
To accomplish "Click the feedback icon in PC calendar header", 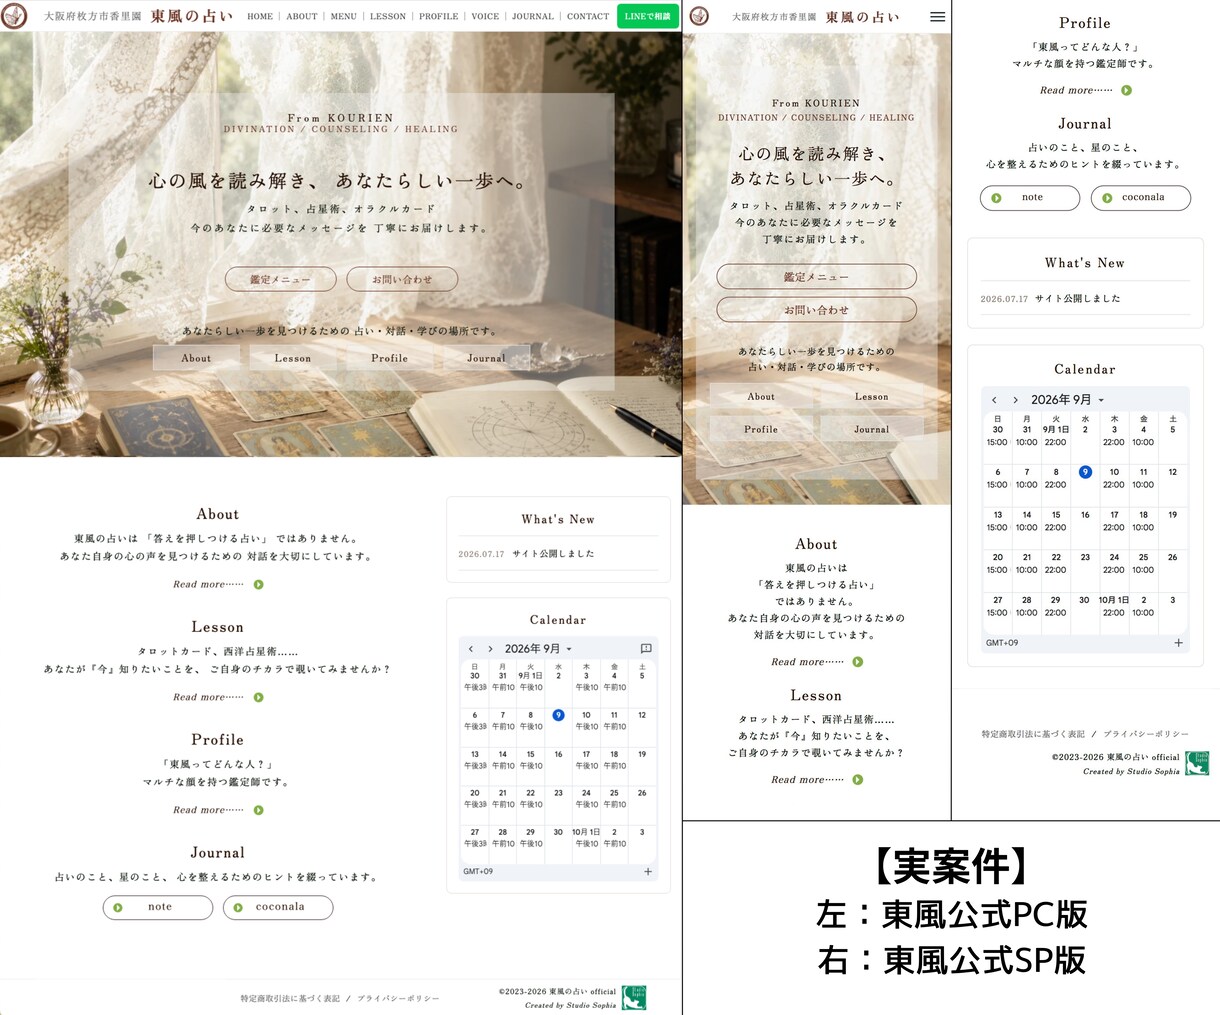I will tap(646, 649).
